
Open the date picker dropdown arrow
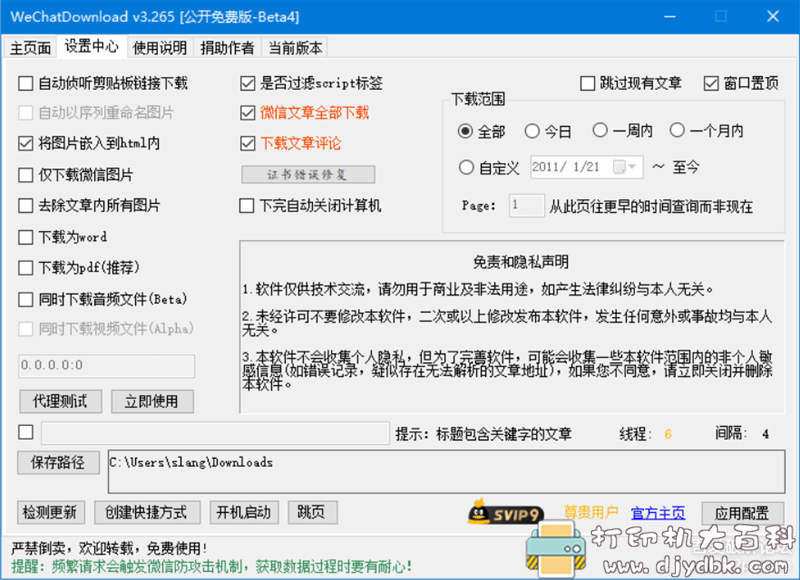point(632,167)
